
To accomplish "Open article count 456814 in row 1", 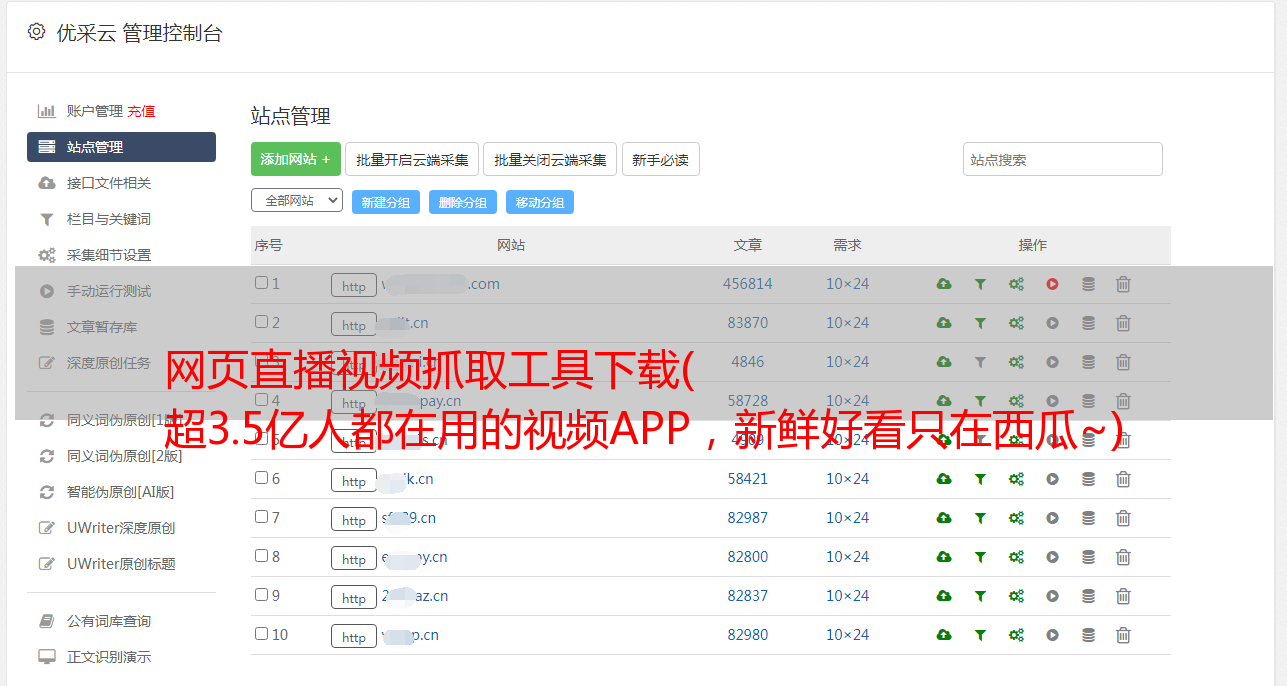I will (x=748, y=284).
